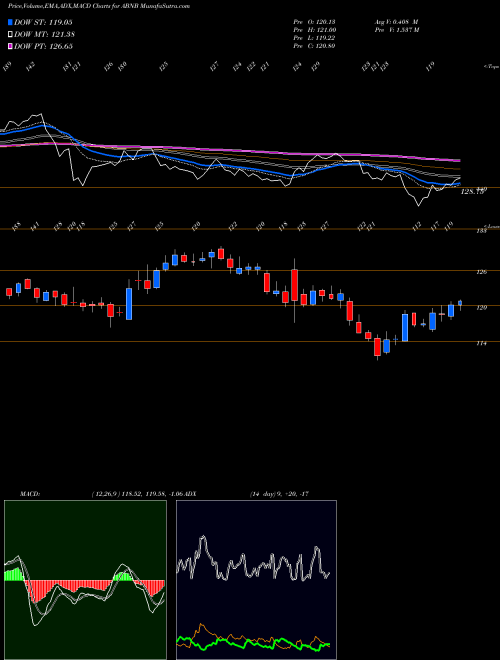Click the 'Pre C: 120.89' close value
Screen dimensions: 500x660
point(314,46)
